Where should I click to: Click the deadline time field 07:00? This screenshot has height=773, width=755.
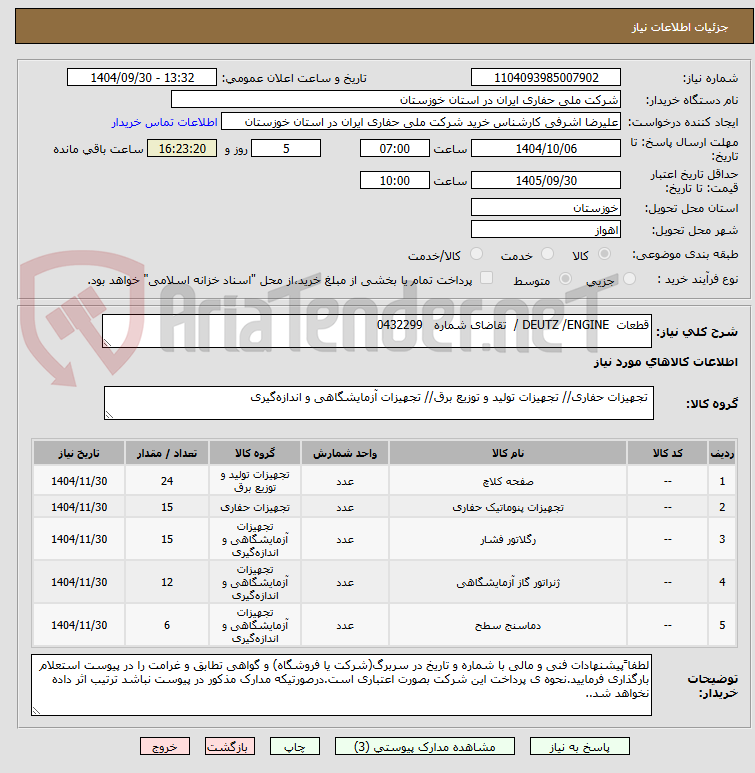(x=395, y=148)
